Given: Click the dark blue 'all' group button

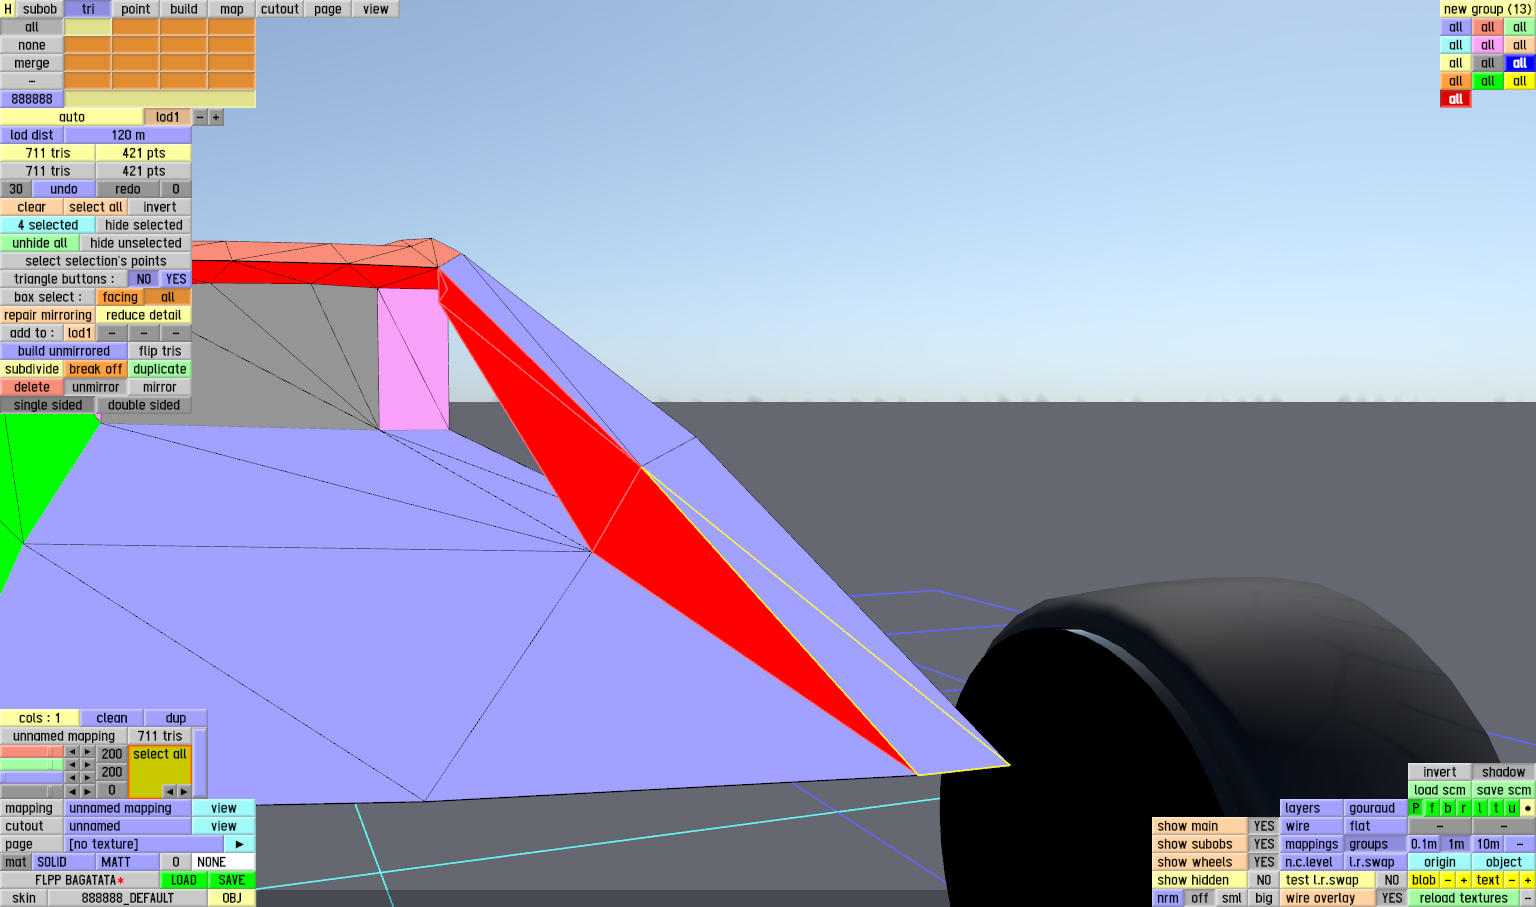Looking at the screenshot, I should [1520, 63].
